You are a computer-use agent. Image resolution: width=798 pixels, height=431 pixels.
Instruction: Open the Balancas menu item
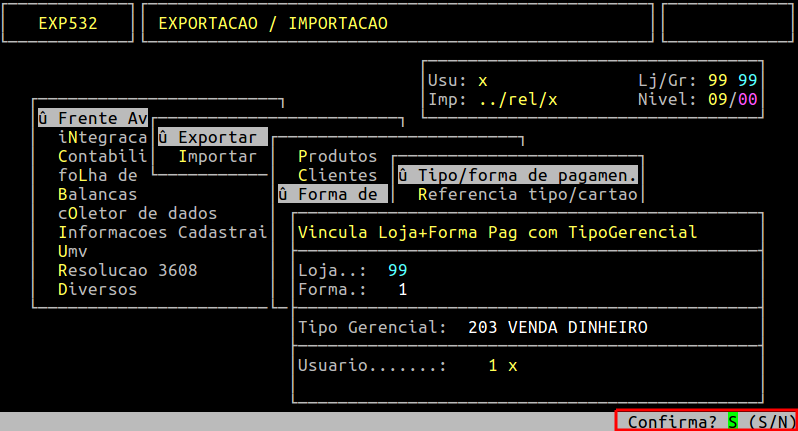(x=97, y=194)
